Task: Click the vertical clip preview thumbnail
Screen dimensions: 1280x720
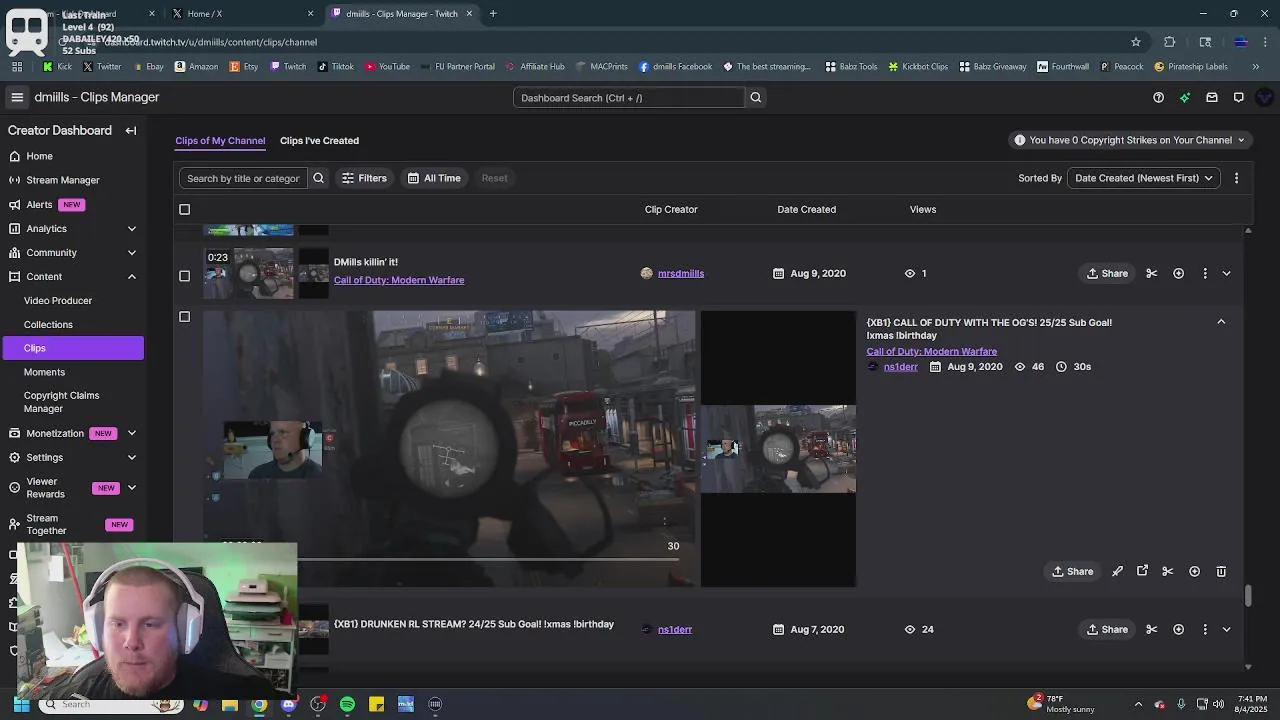Action: pos(778,448)
